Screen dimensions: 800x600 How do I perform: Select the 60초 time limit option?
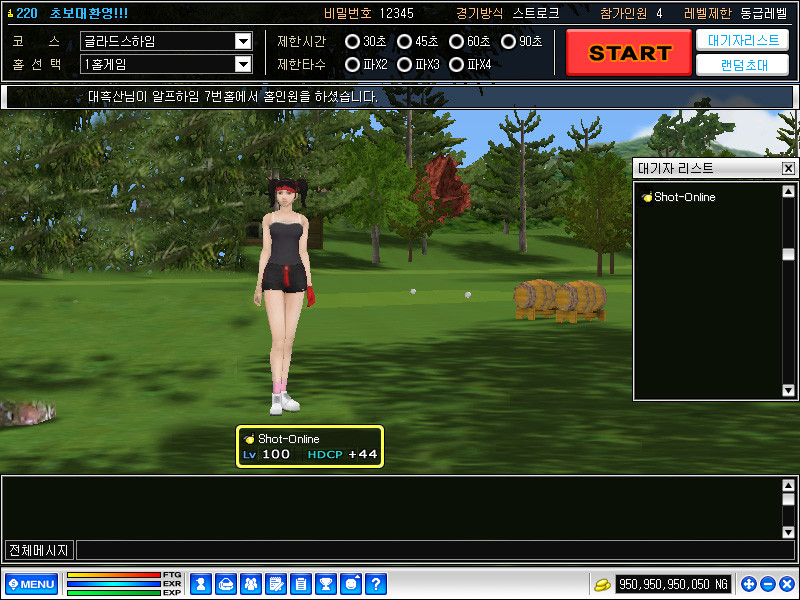[456, 41]
